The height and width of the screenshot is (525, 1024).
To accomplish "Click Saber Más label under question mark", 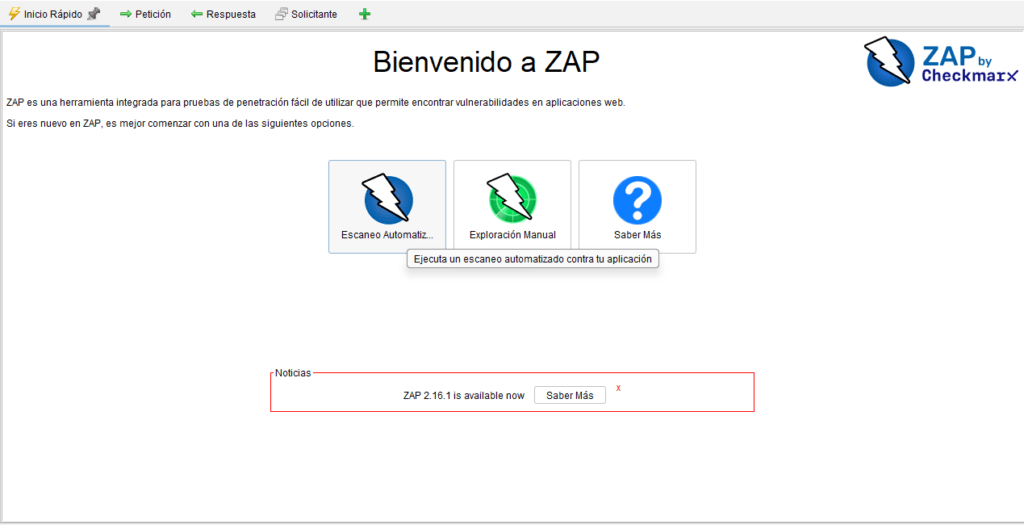I will click(637, 236).
